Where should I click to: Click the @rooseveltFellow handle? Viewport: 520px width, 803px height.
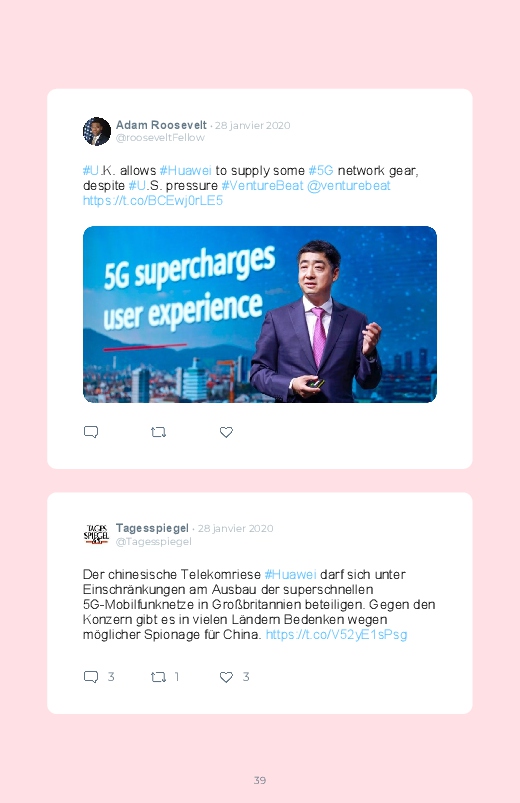click(160, 138)
